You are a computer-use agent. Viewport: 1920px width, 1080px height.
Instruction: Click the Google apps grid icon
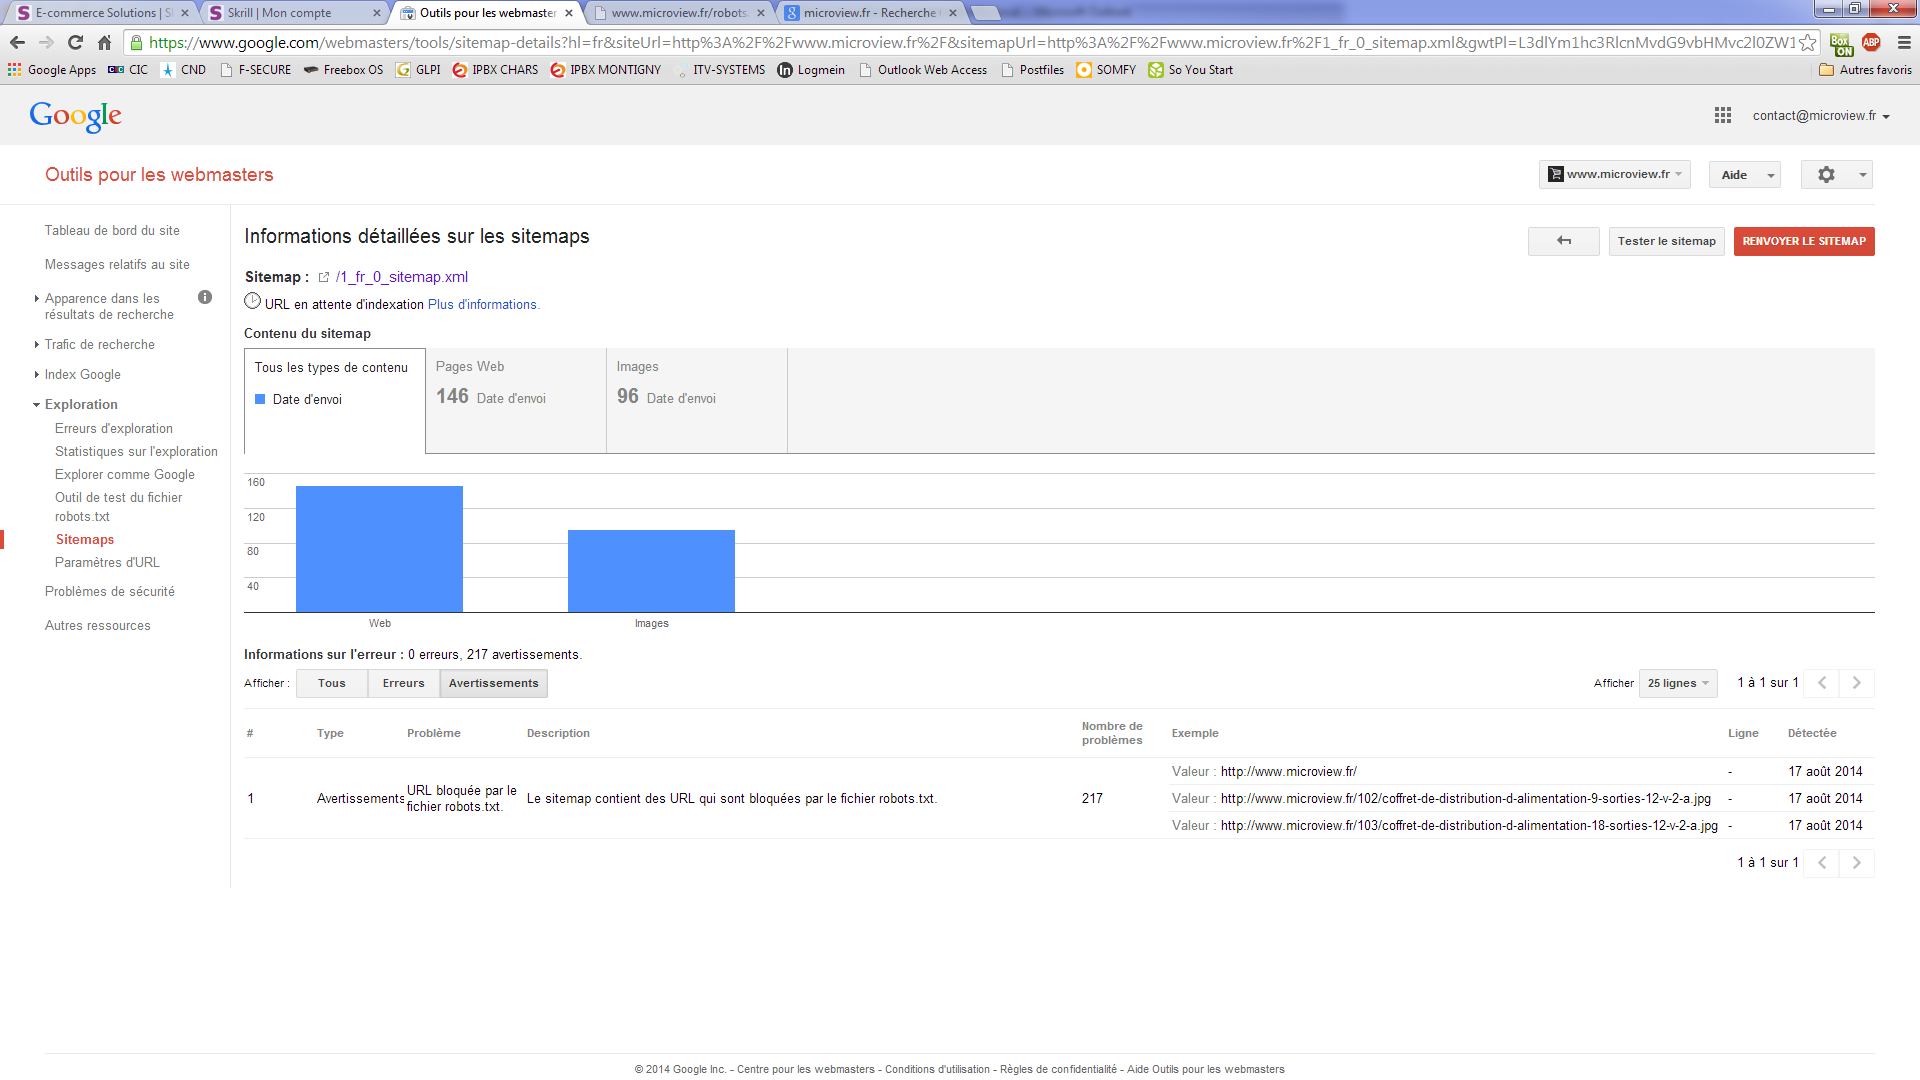pos(1722,116)
